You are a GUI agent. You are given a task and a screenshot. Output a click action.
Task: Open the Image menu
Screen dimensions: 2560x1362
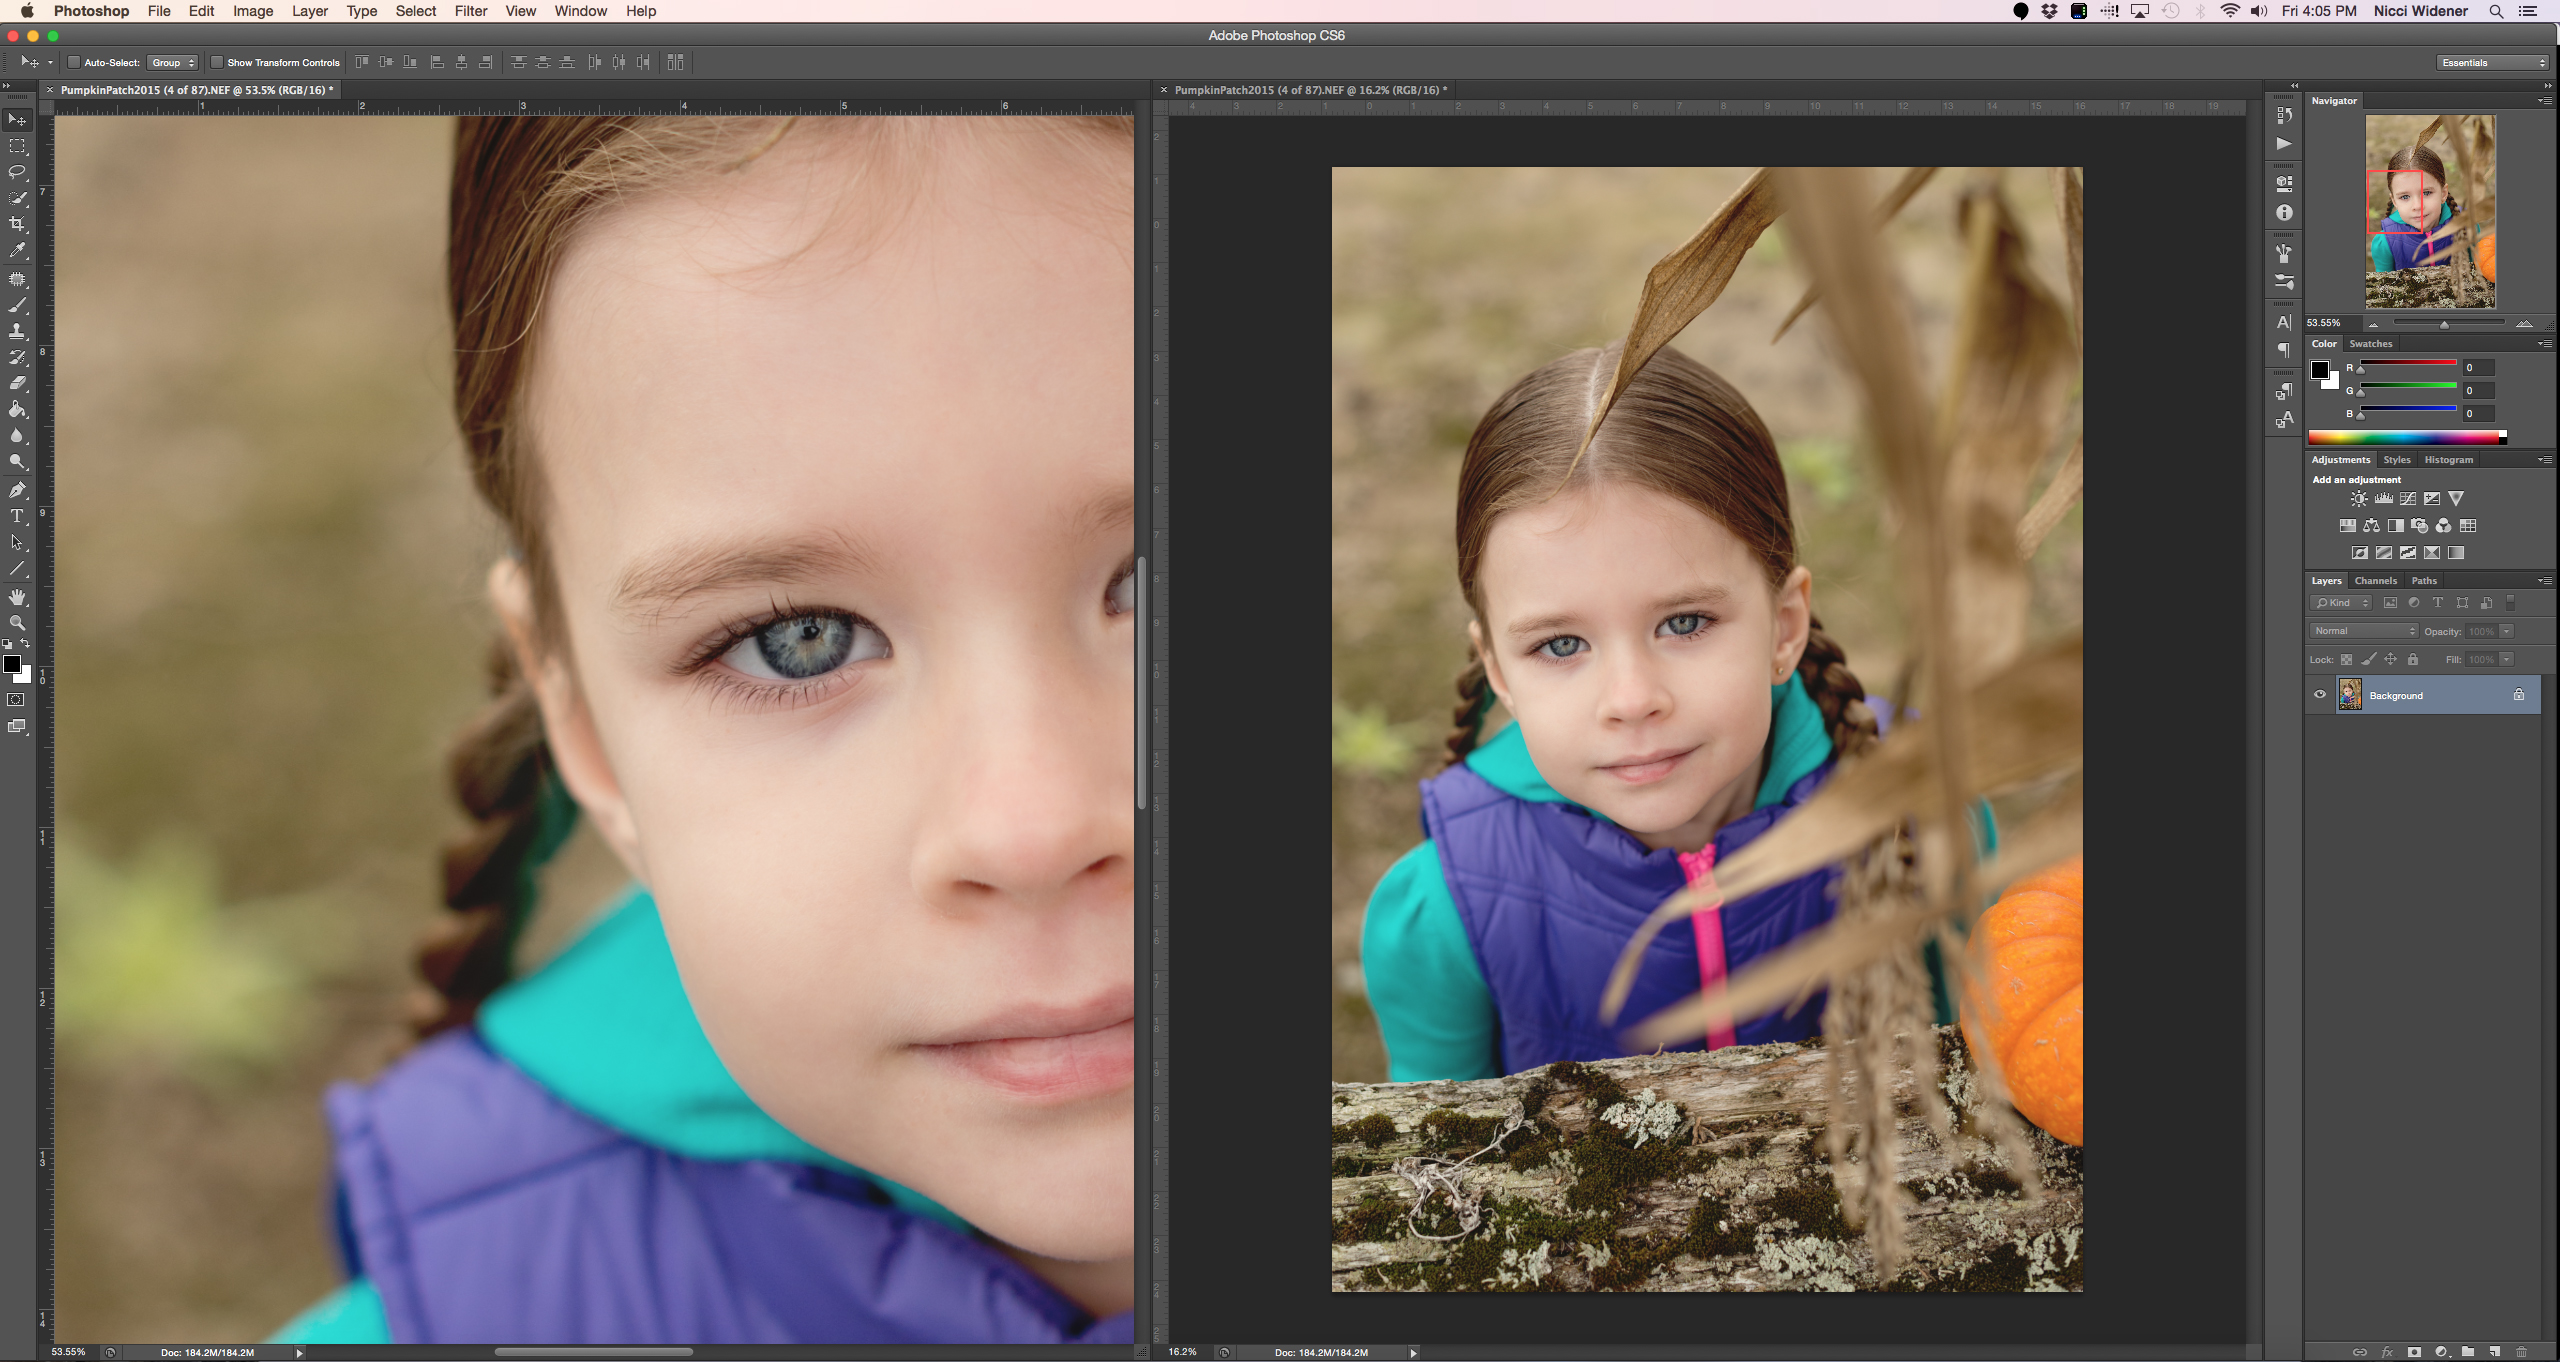click(251, 12)
